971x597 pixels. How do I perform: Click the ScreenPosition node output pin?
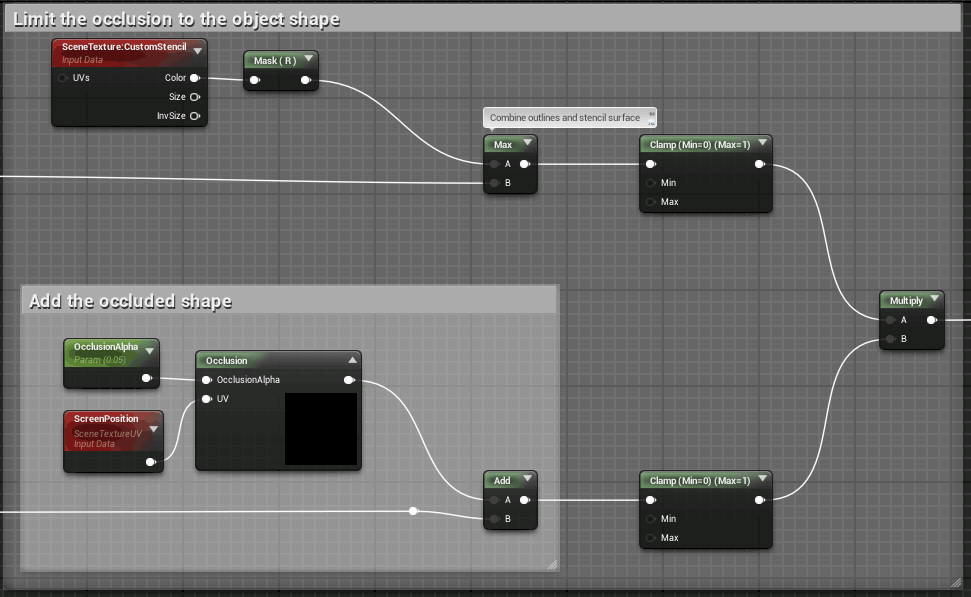150,462
